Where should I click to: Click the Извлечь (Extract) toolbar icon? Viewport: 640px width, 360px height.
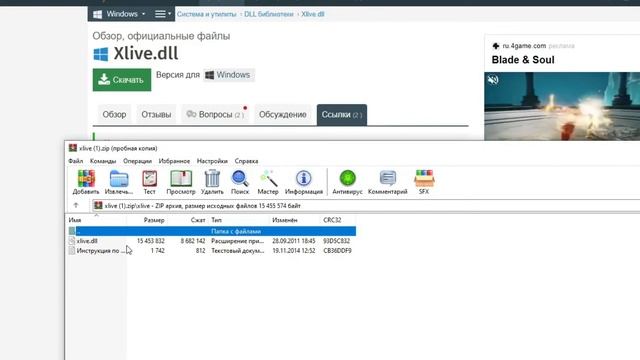[119, 182]
